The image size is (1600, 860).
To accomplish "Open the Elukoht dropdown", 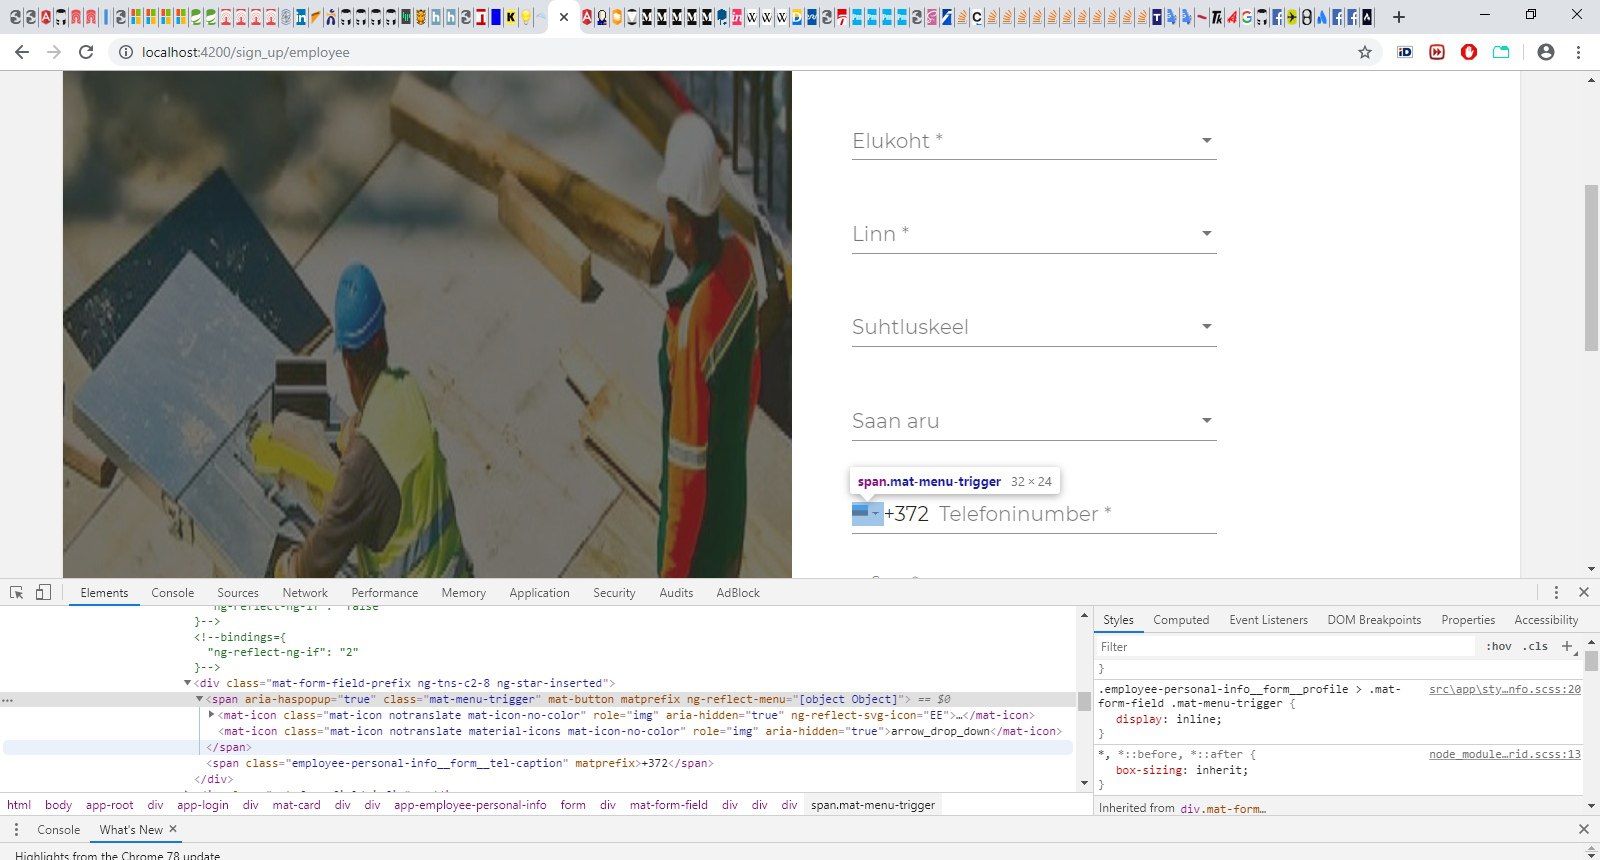I will tap(1034, 141).
